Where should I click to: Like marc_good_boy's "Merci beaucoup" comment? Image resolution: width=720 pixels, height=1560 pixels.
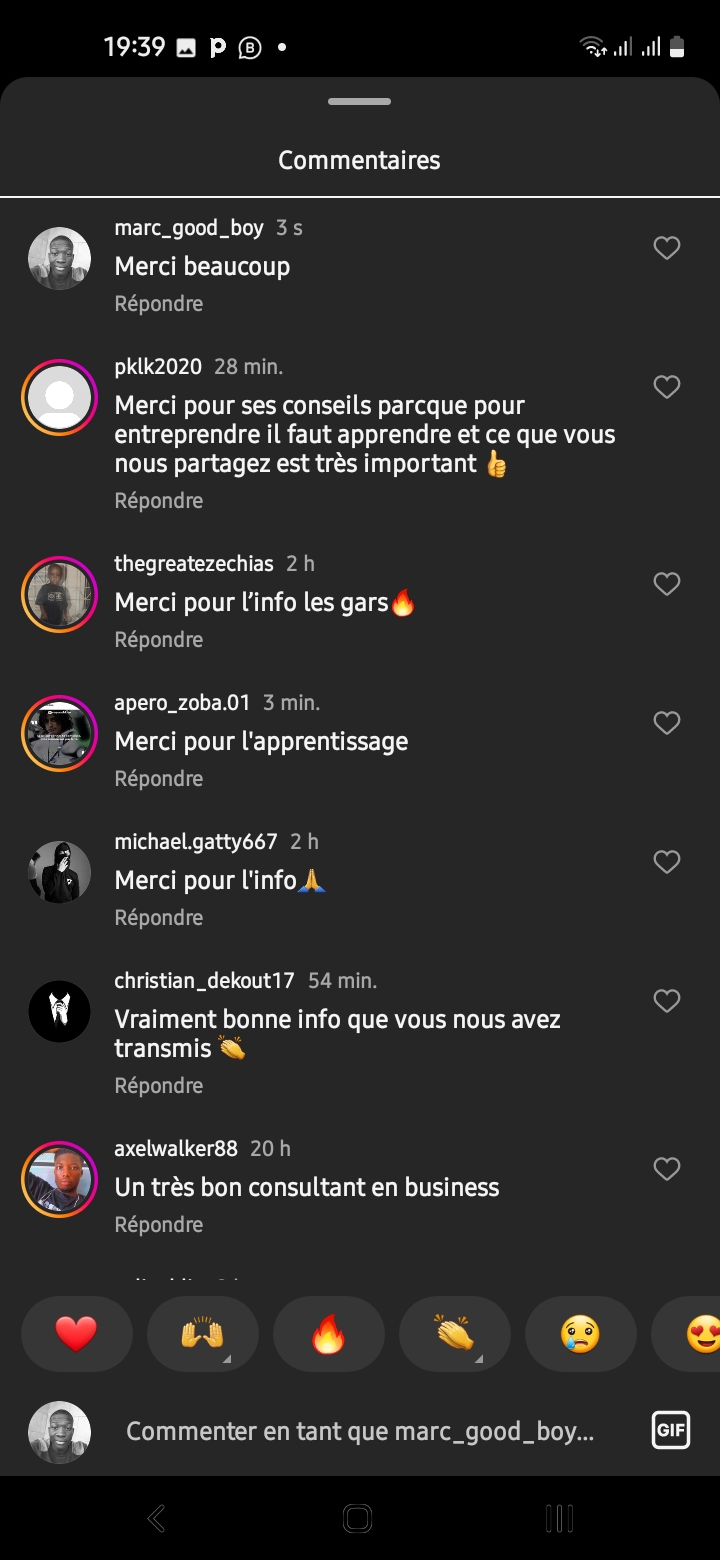pyautogui.click(x=666, y=248)
